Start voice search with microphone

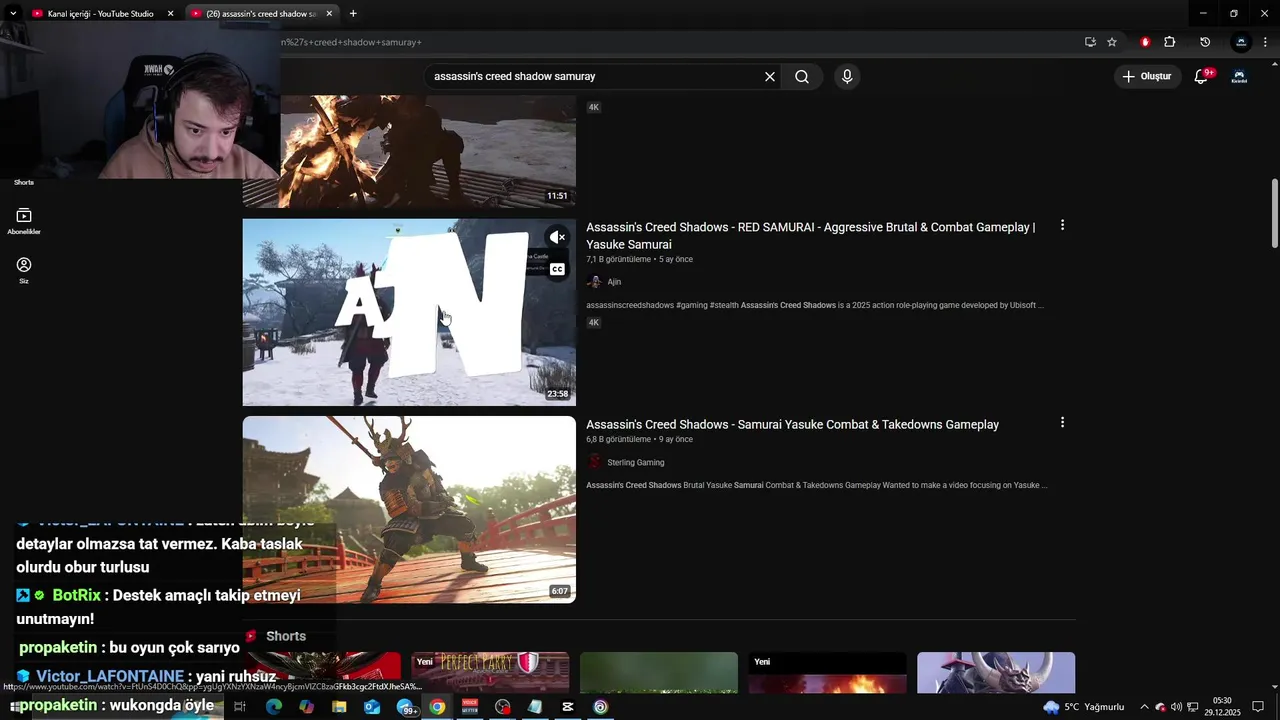pos(847,77)
